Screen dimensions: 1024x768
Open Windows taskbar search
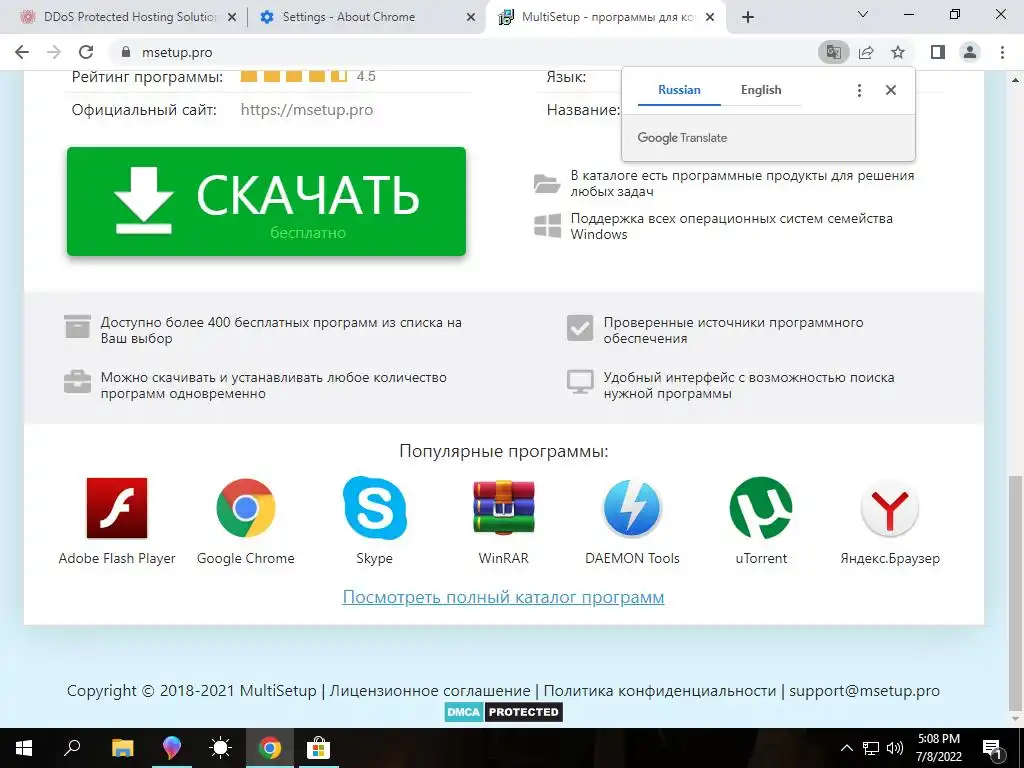pyautogui.click(x=72, y=748)
